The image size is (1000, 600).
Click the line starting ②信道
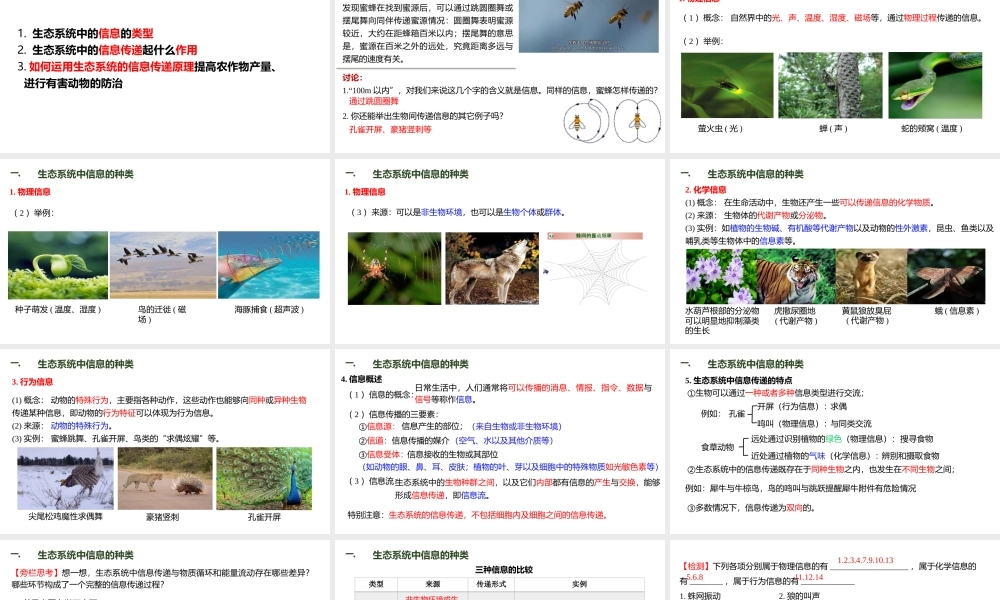click(x=456, y=441)
